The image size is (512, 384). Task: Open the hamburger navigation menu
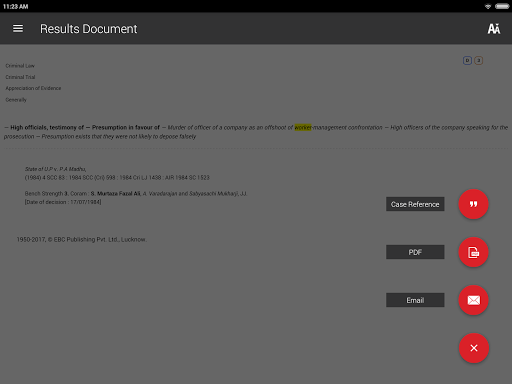18,29
